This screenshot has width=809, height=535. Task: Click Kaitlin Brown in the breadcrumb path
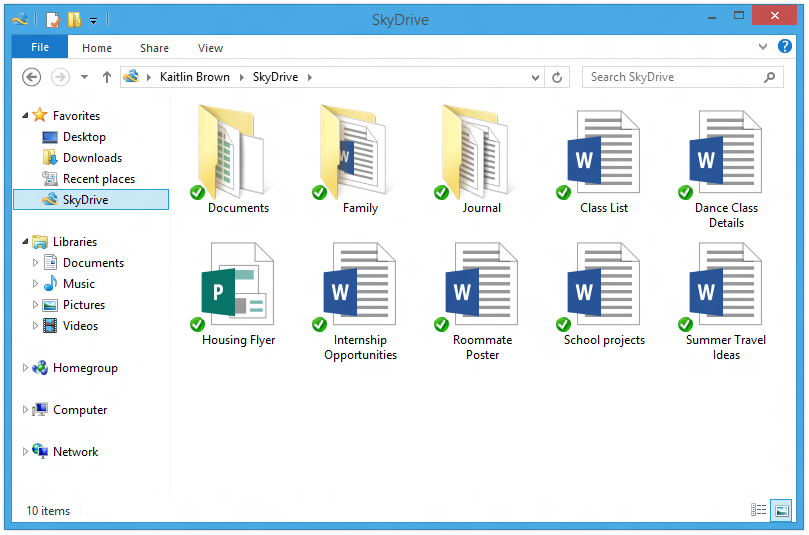click(x=196, y=77)
